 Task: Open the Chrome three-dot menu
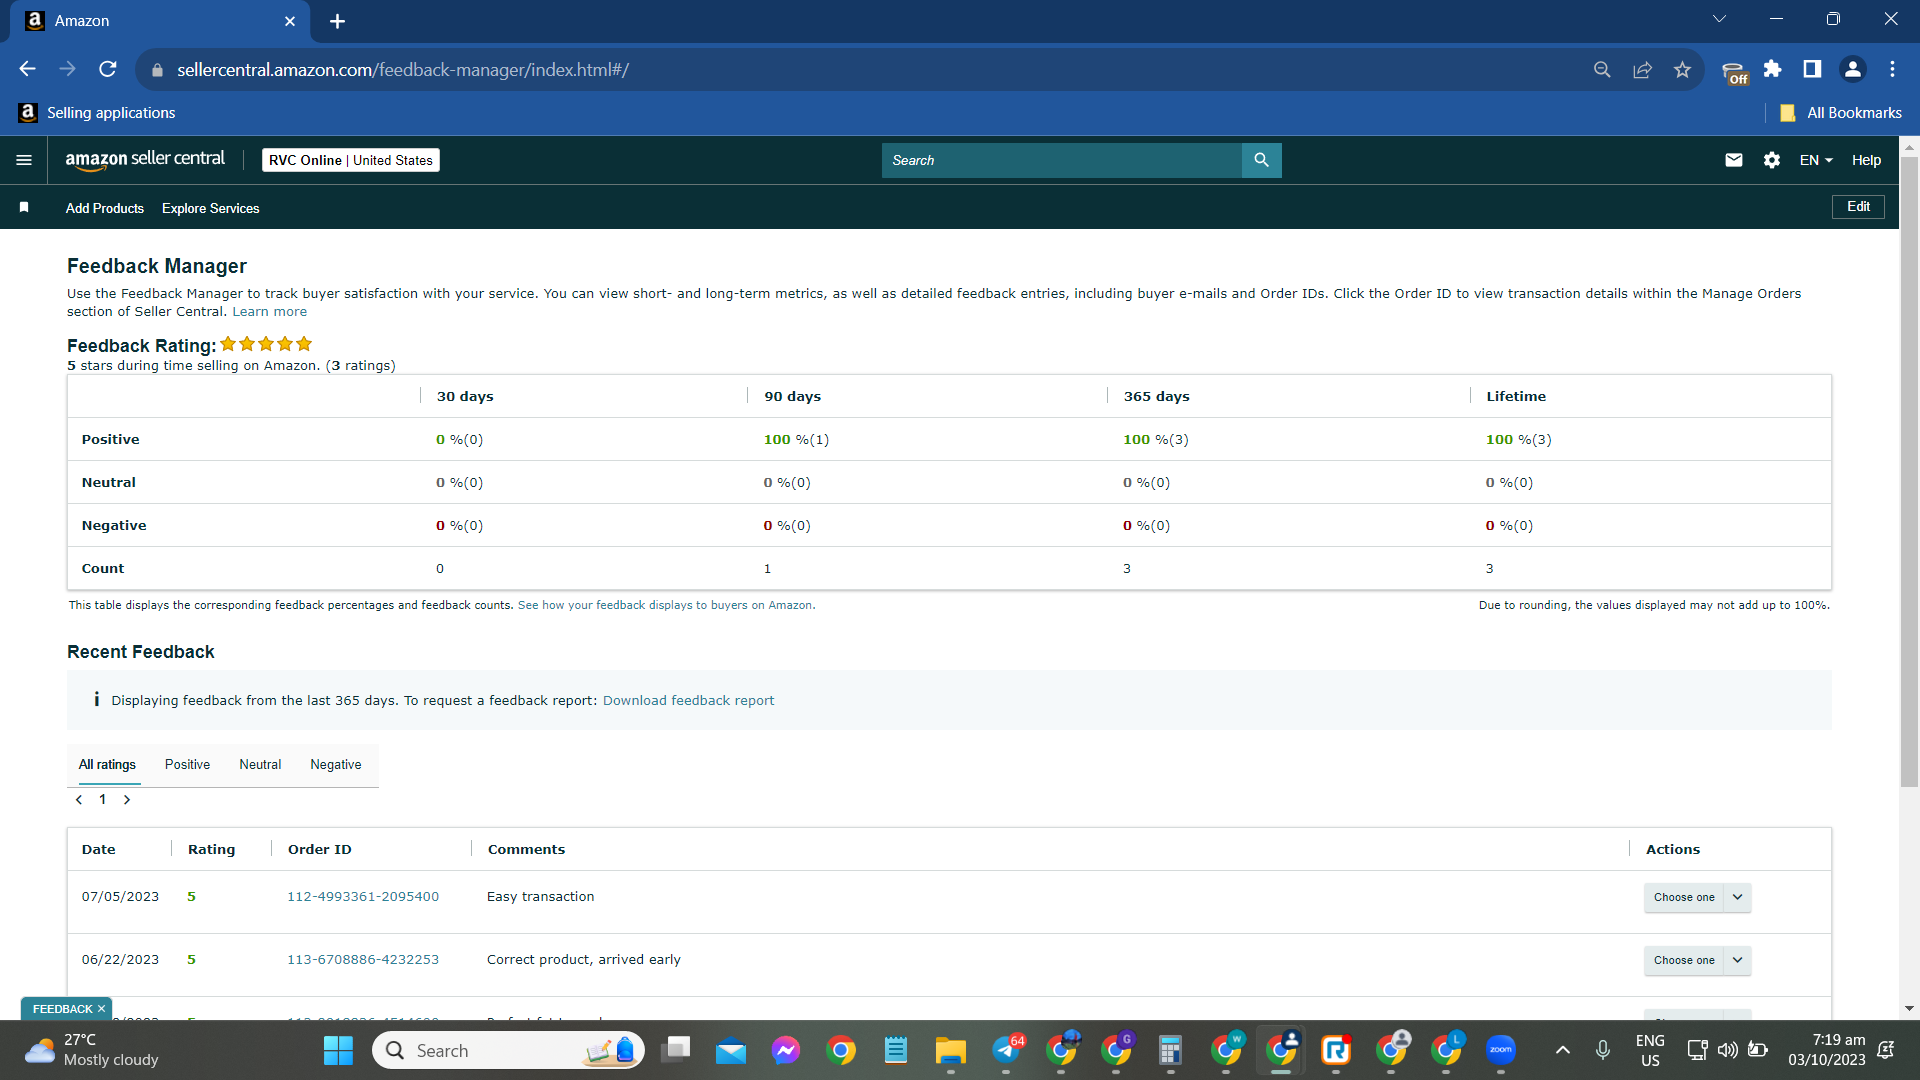pos(1892,69)
